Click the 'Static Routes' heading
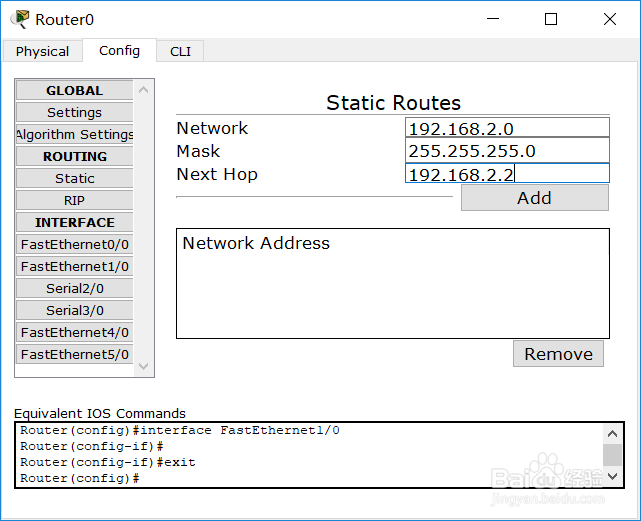This screenshot has width=641, height=521. point(393,102)
